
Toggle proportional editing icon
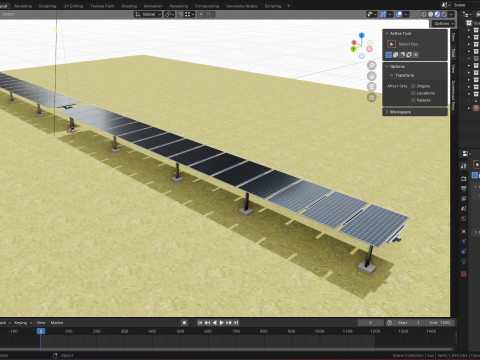click(201, 14)
